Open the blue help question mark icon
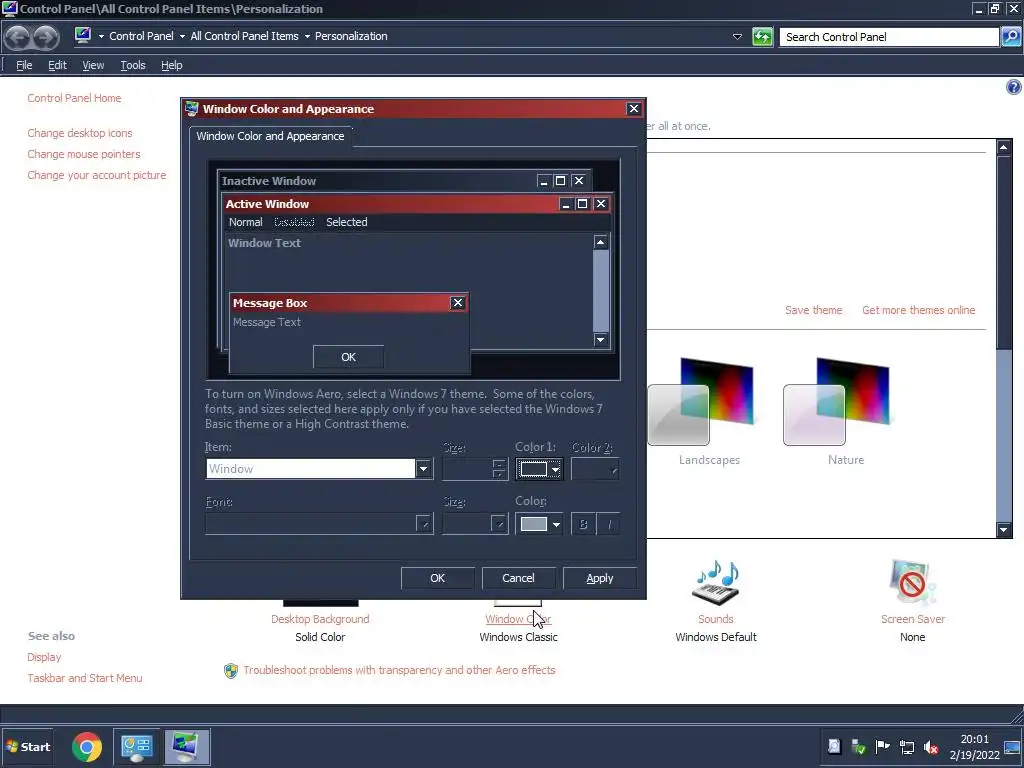1024x768 pixels. (x=1014, y=87)
